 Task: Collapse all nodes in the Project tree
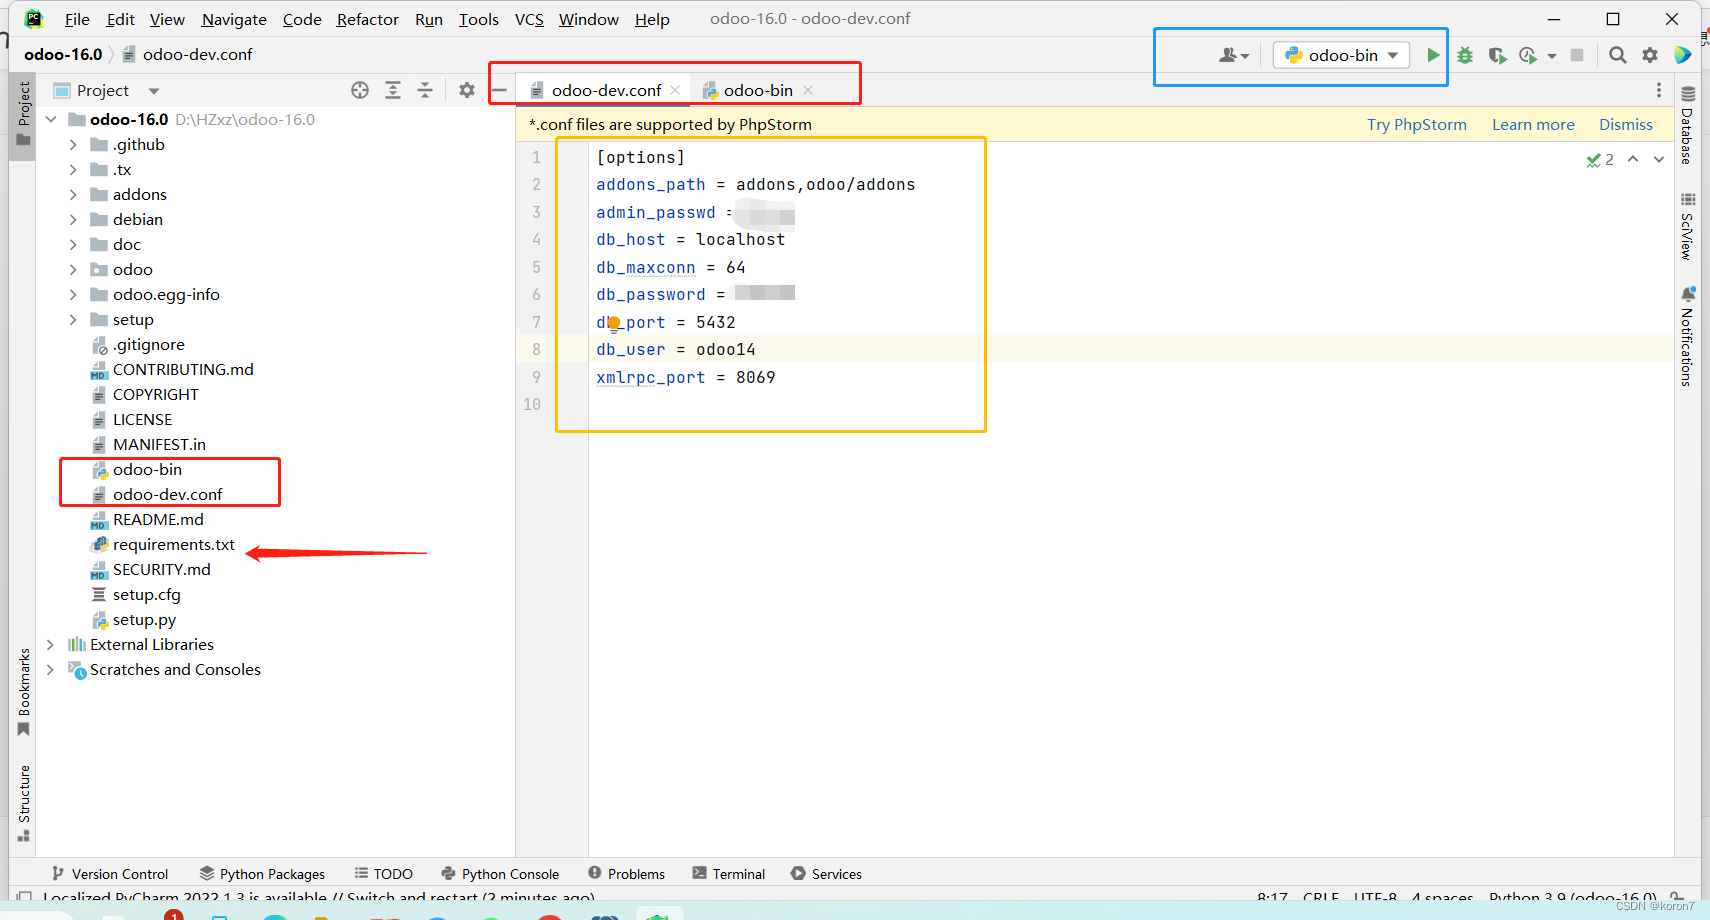coord(425,90)
